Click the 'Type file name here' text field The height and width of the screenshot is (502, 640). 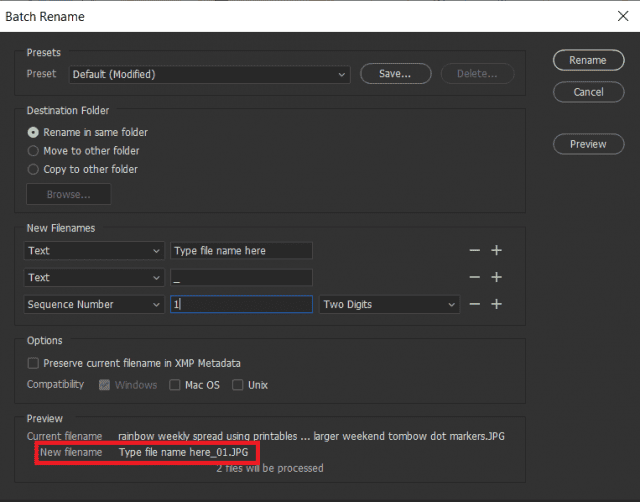[241, 251]
